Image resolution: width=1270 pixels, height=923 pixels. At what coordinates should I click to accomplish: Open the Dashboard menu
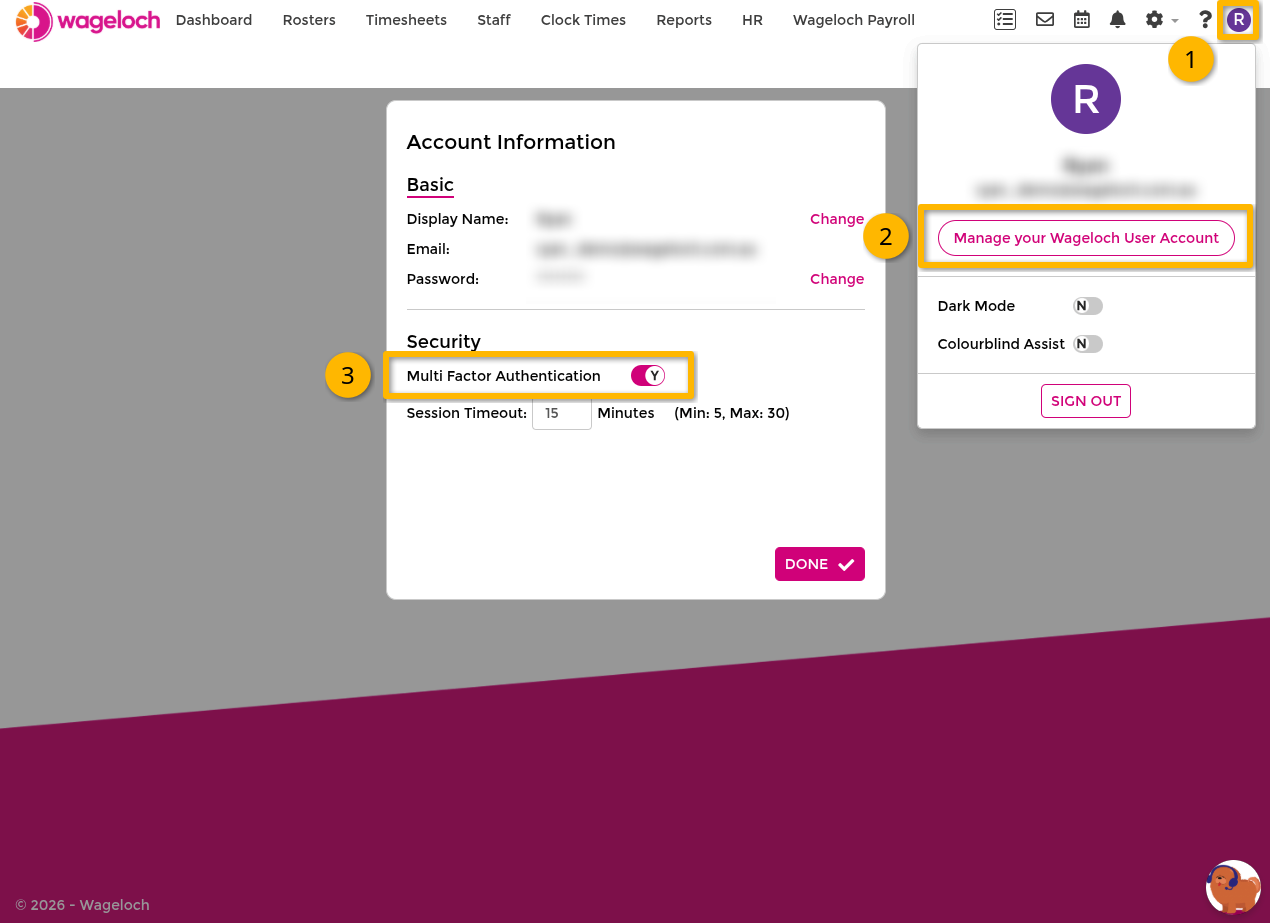click(x=214, y=20)
